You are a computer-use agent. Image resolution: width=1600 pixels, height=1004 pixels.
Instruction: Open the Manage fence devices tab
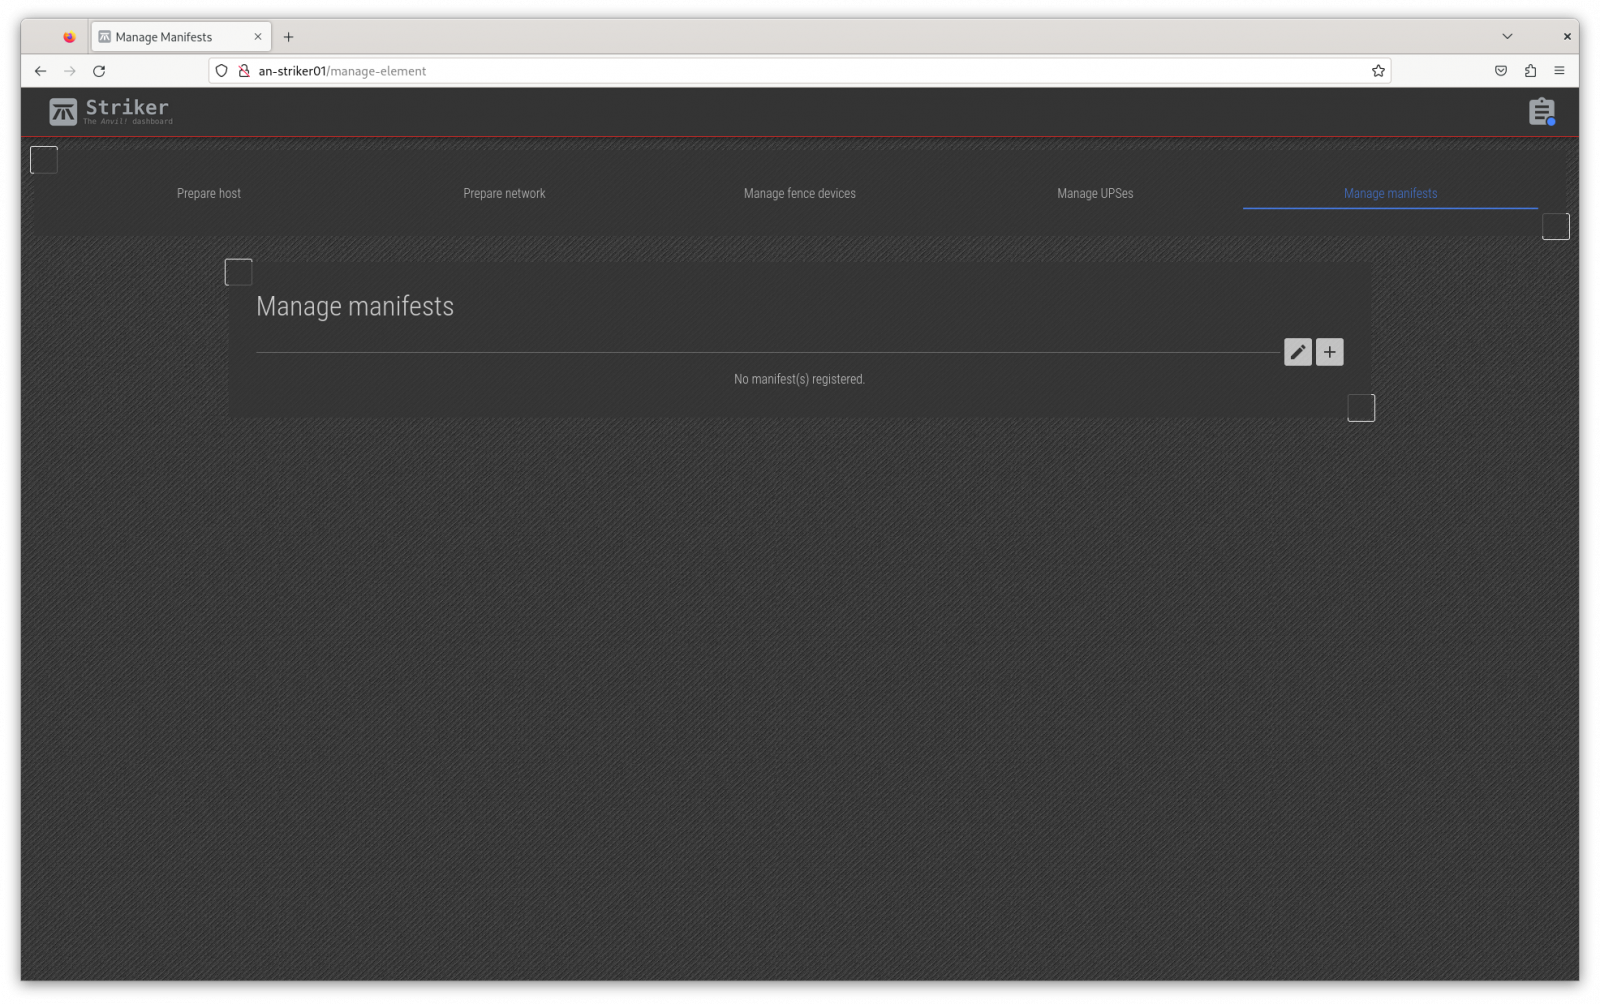coord(799,193)
